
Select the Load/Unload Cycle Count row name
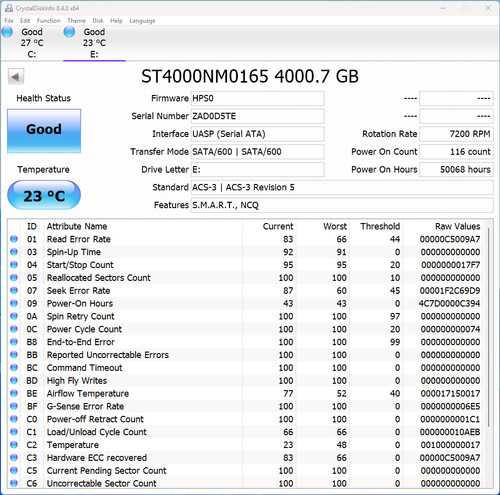coord(97,432)
